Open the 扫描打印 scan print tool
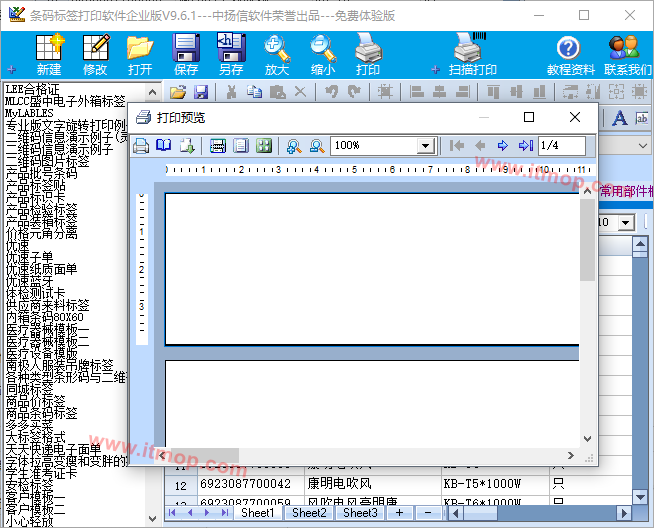 click(x=472, y=54)
